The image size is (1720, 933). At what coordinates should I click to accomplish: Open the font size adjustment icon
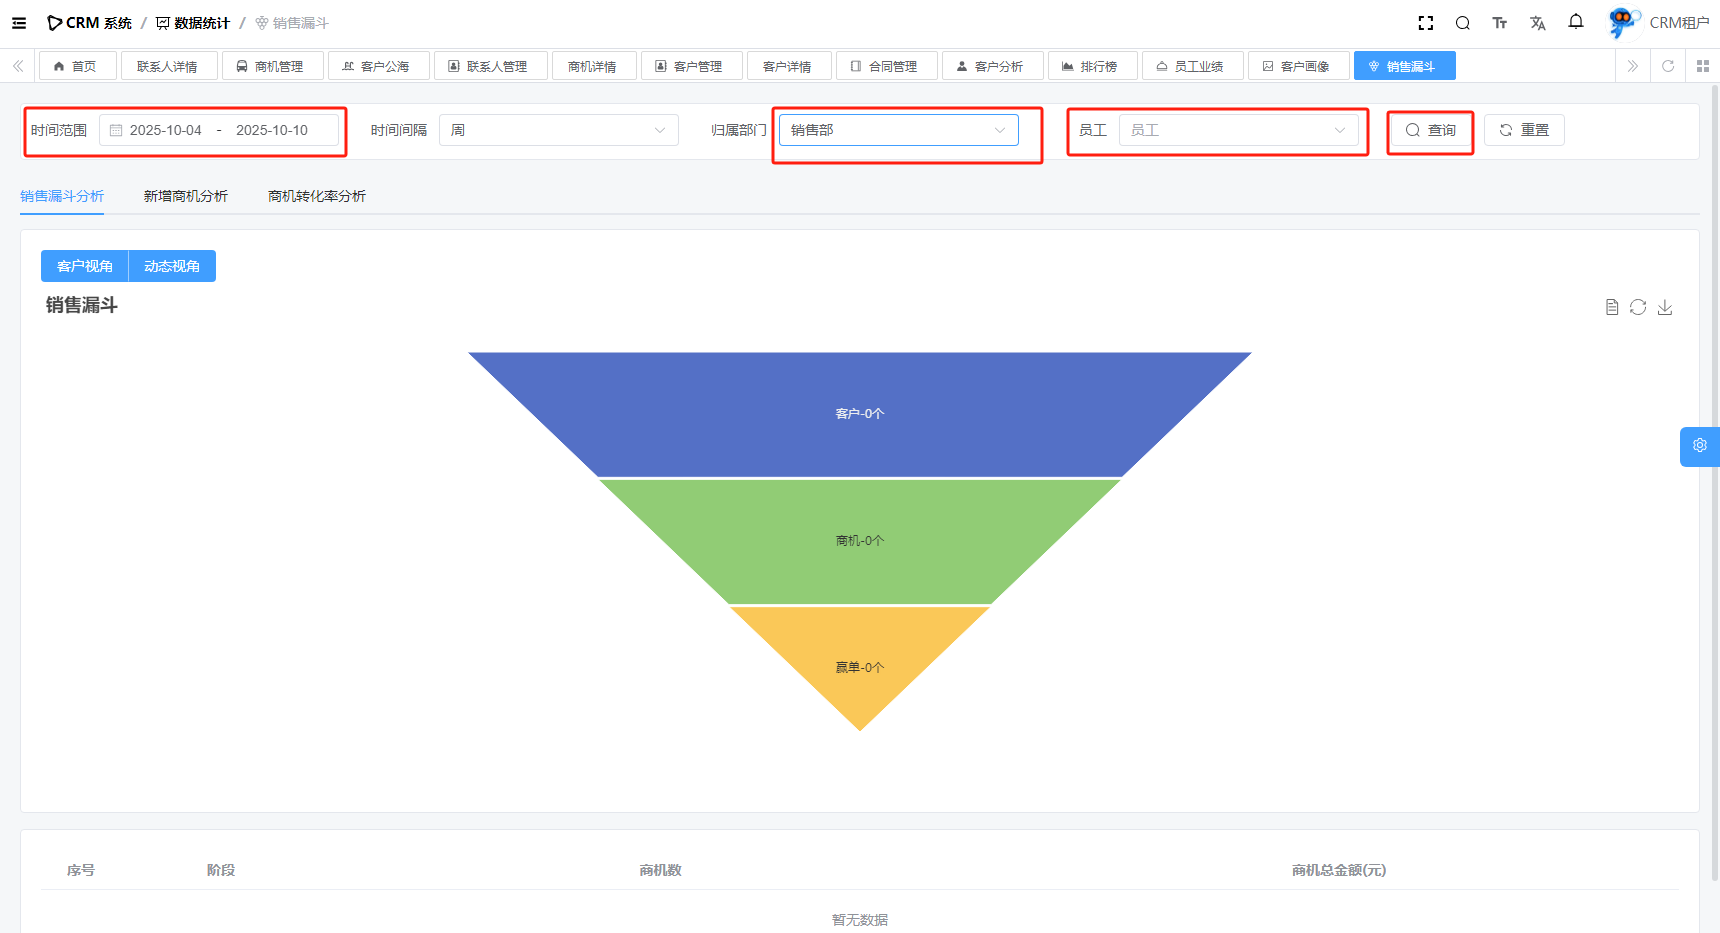(x=1499, y=23)
